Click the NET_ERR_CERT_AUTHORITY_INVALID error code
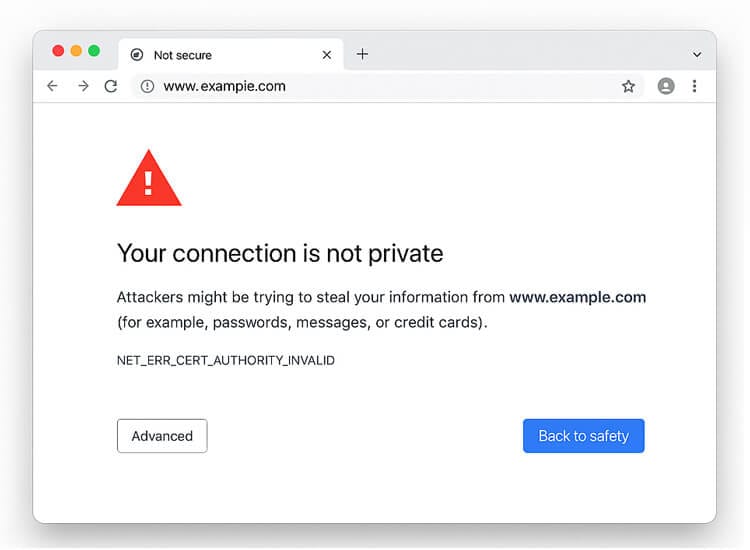Screen dimensions: 750x550 [226, 360]
